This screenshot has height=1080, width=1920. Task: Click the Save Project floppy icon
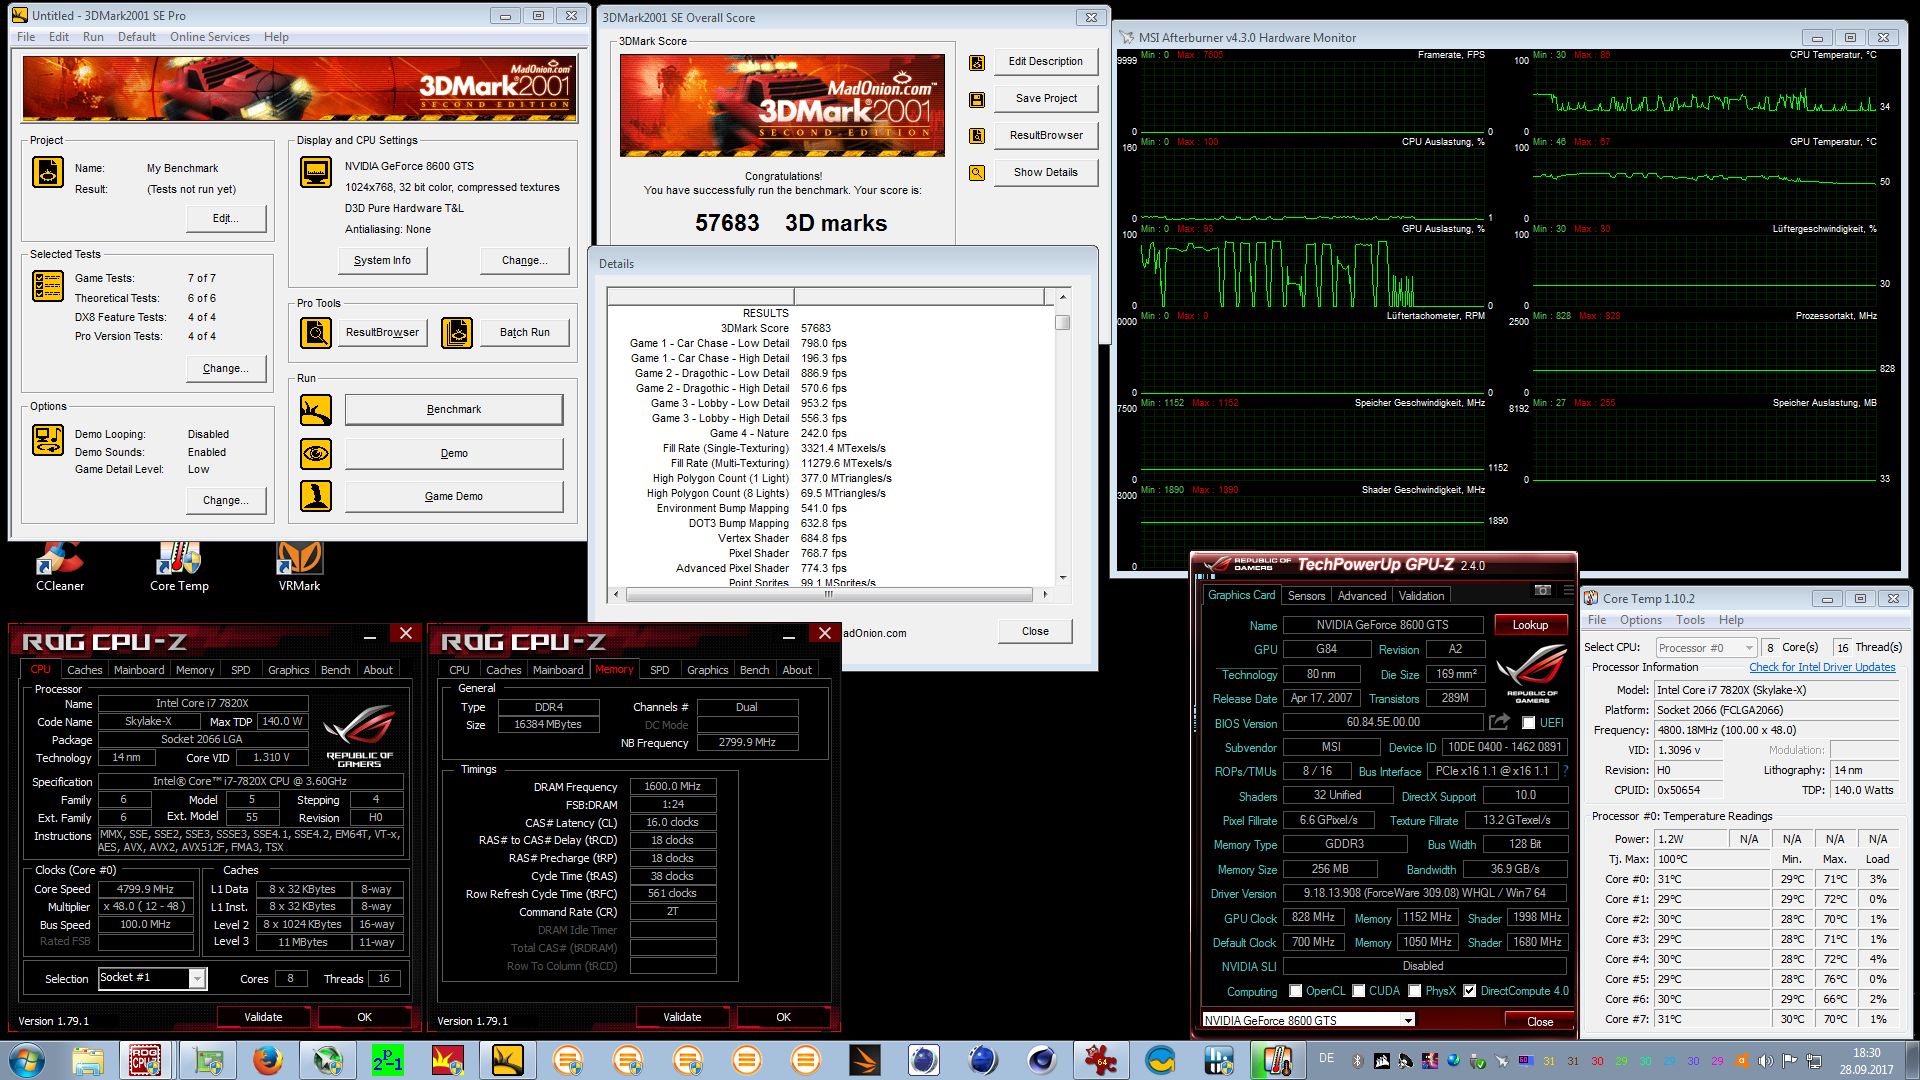tap(977, 99)
